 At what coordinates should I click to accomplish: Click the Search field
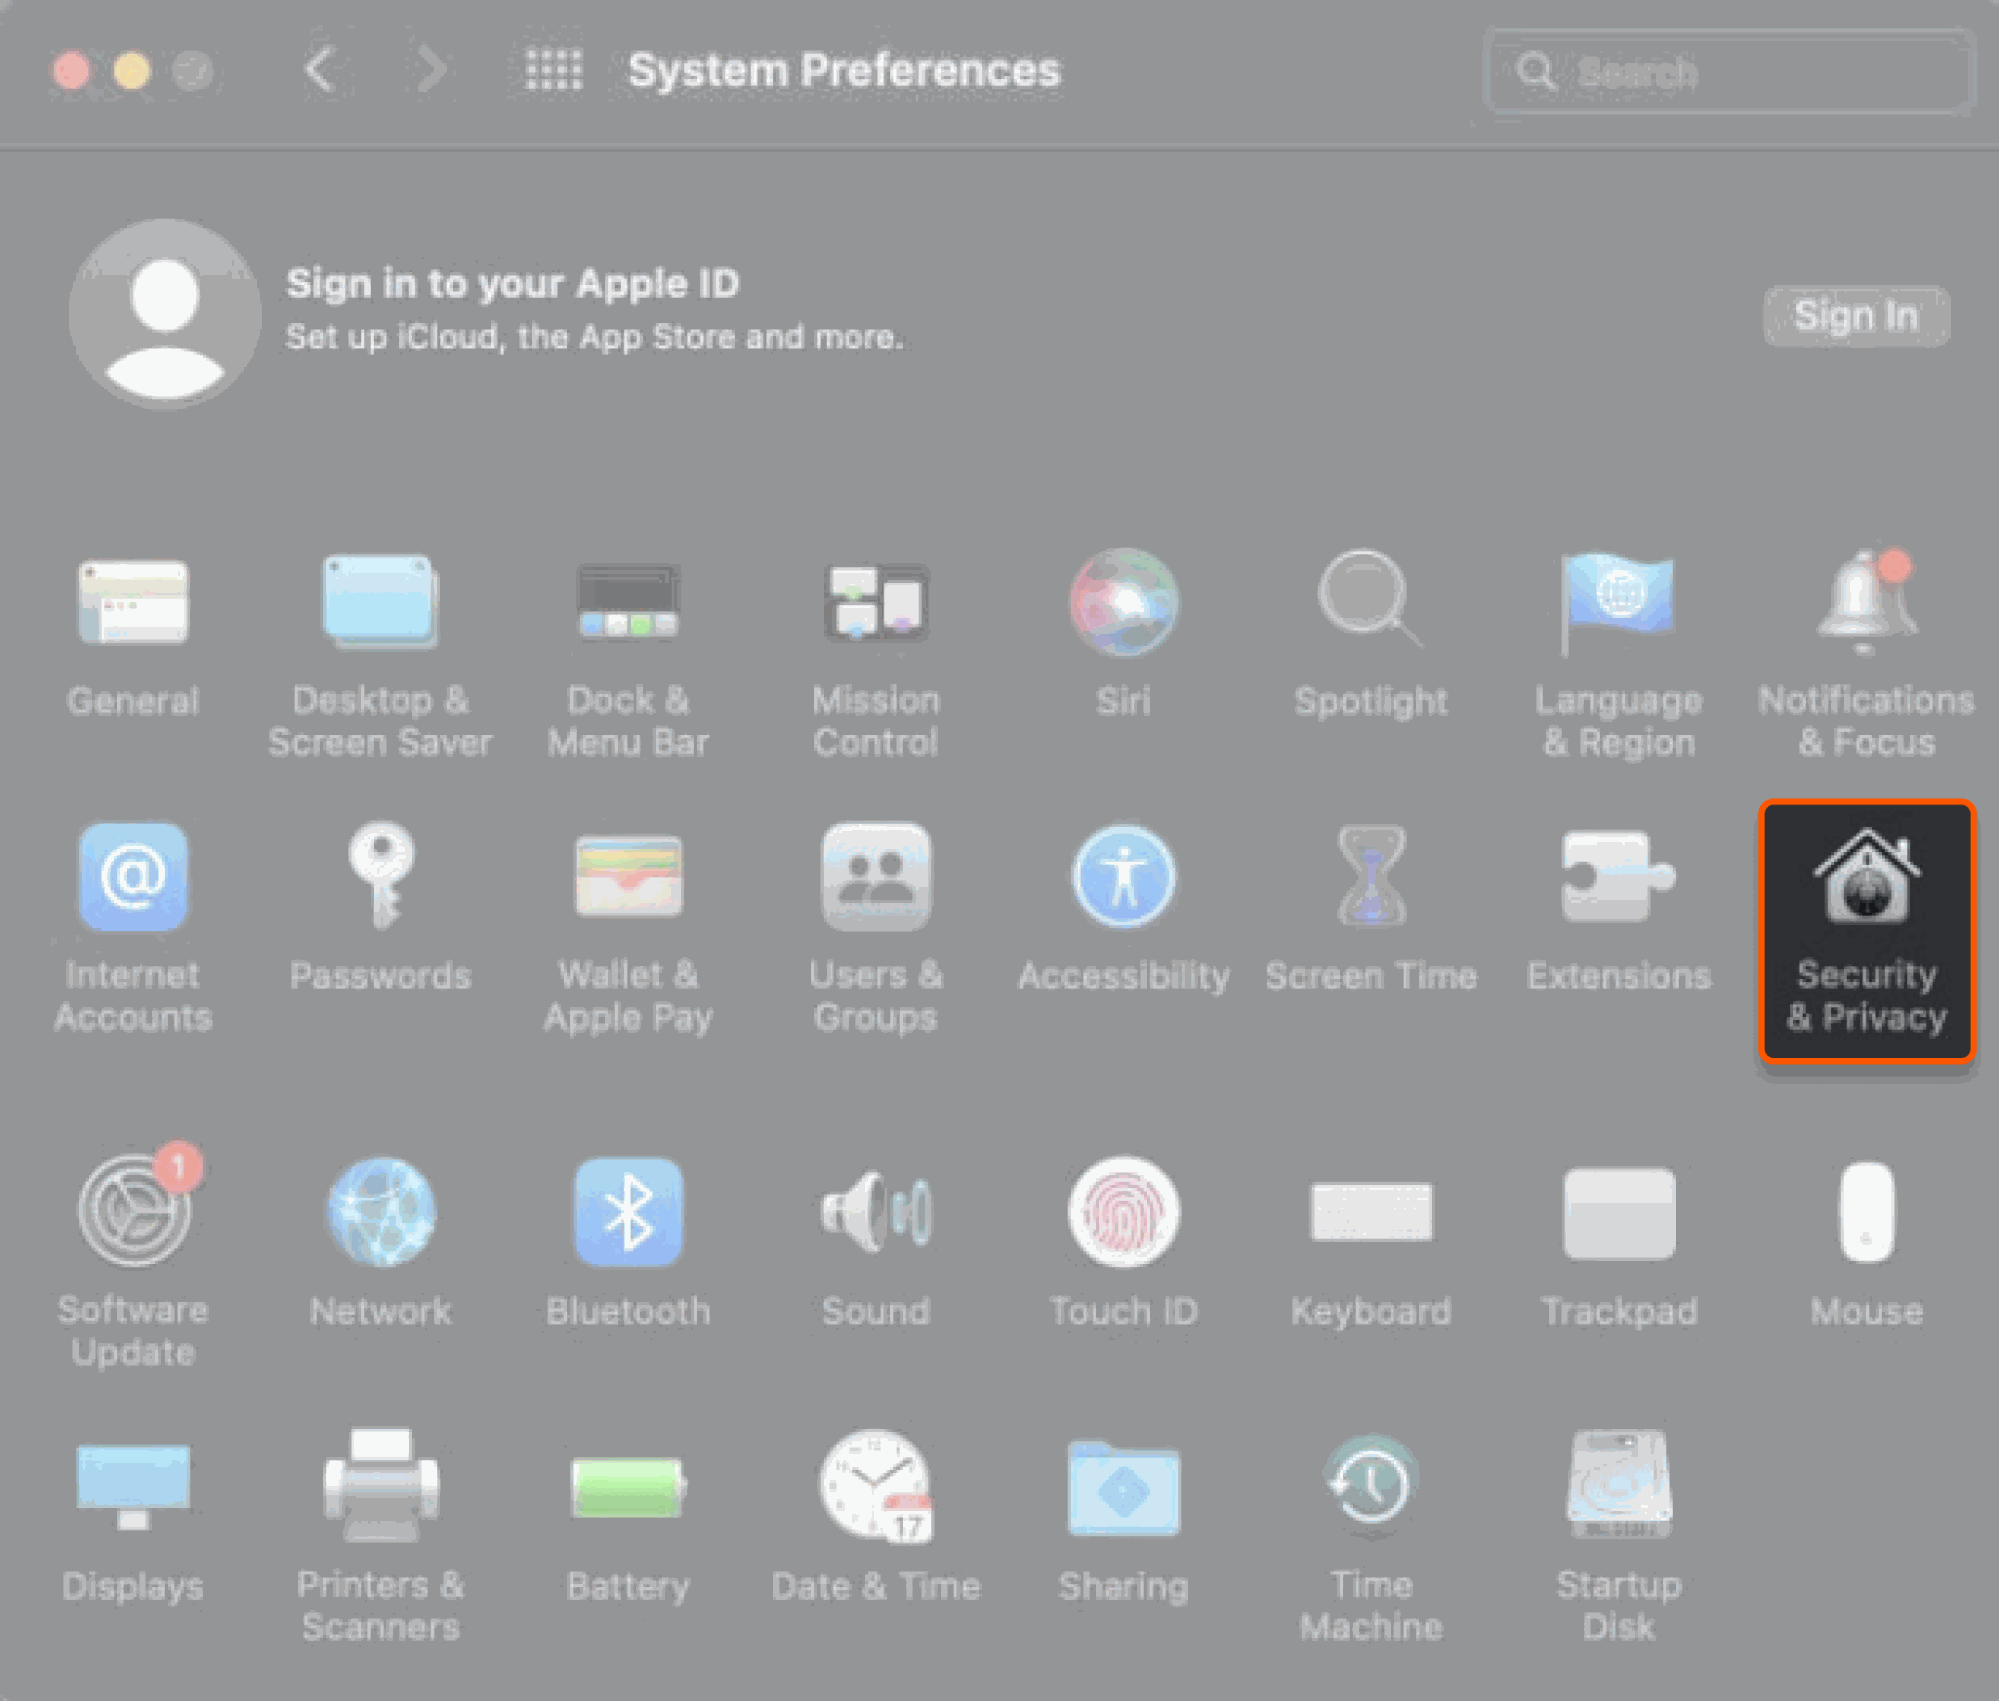pos(1729,71)
